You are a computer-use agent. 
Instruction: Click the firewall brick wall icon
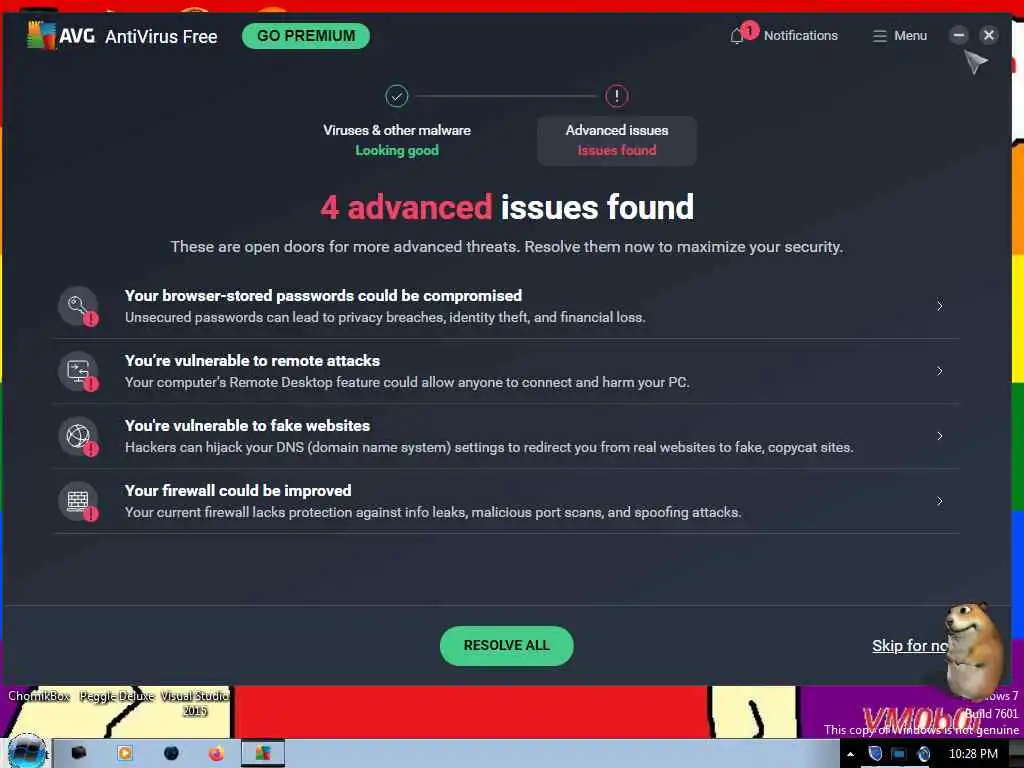(x=78, y=501)
